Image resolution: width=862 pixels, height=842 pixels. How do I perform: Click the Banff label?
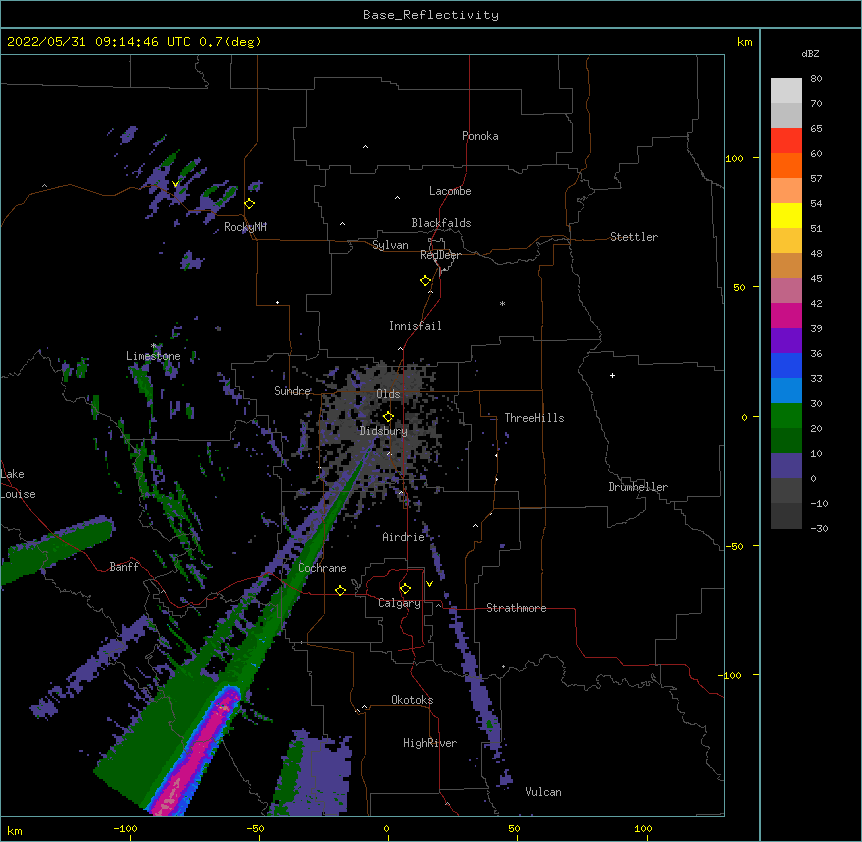click(x=124, y=567)
